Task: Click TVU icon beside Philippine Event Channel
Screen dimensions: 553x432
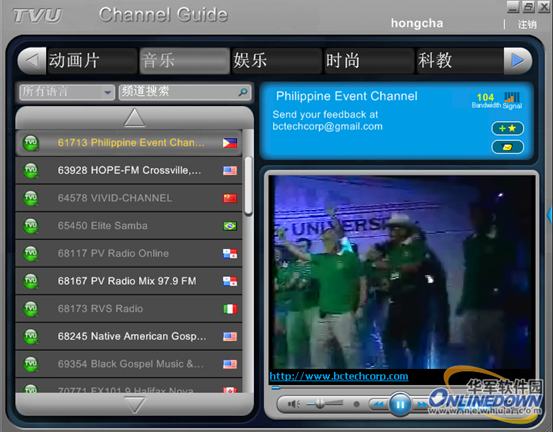Action: pos(31,143)
